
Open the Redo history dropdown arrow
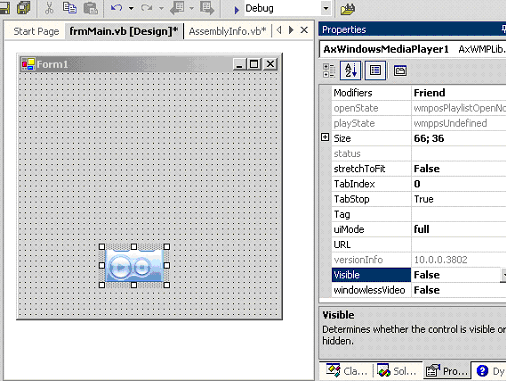point(161,8)
